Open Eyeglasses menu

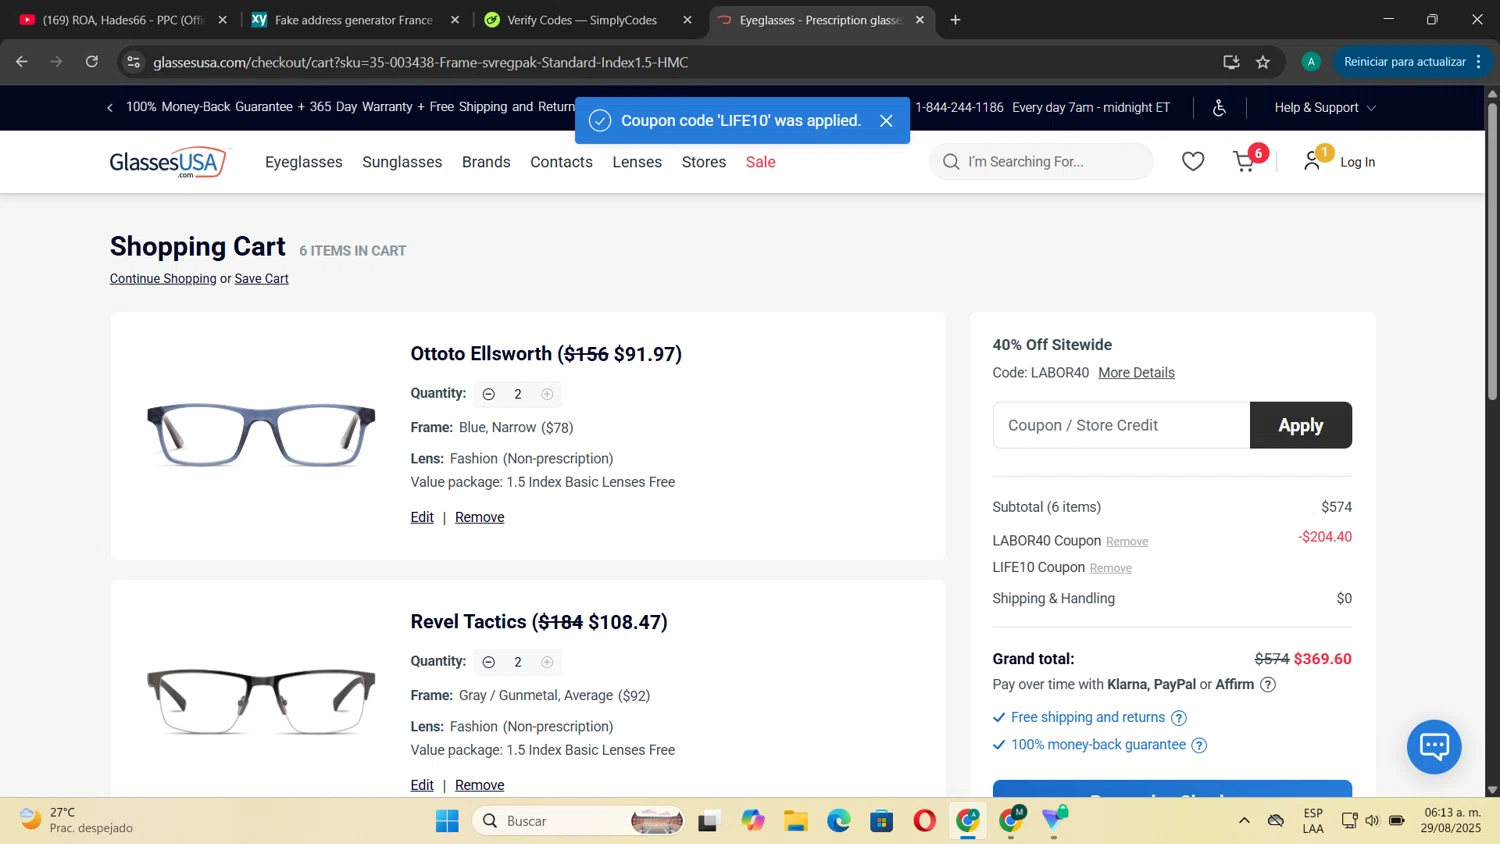[304, 162]
